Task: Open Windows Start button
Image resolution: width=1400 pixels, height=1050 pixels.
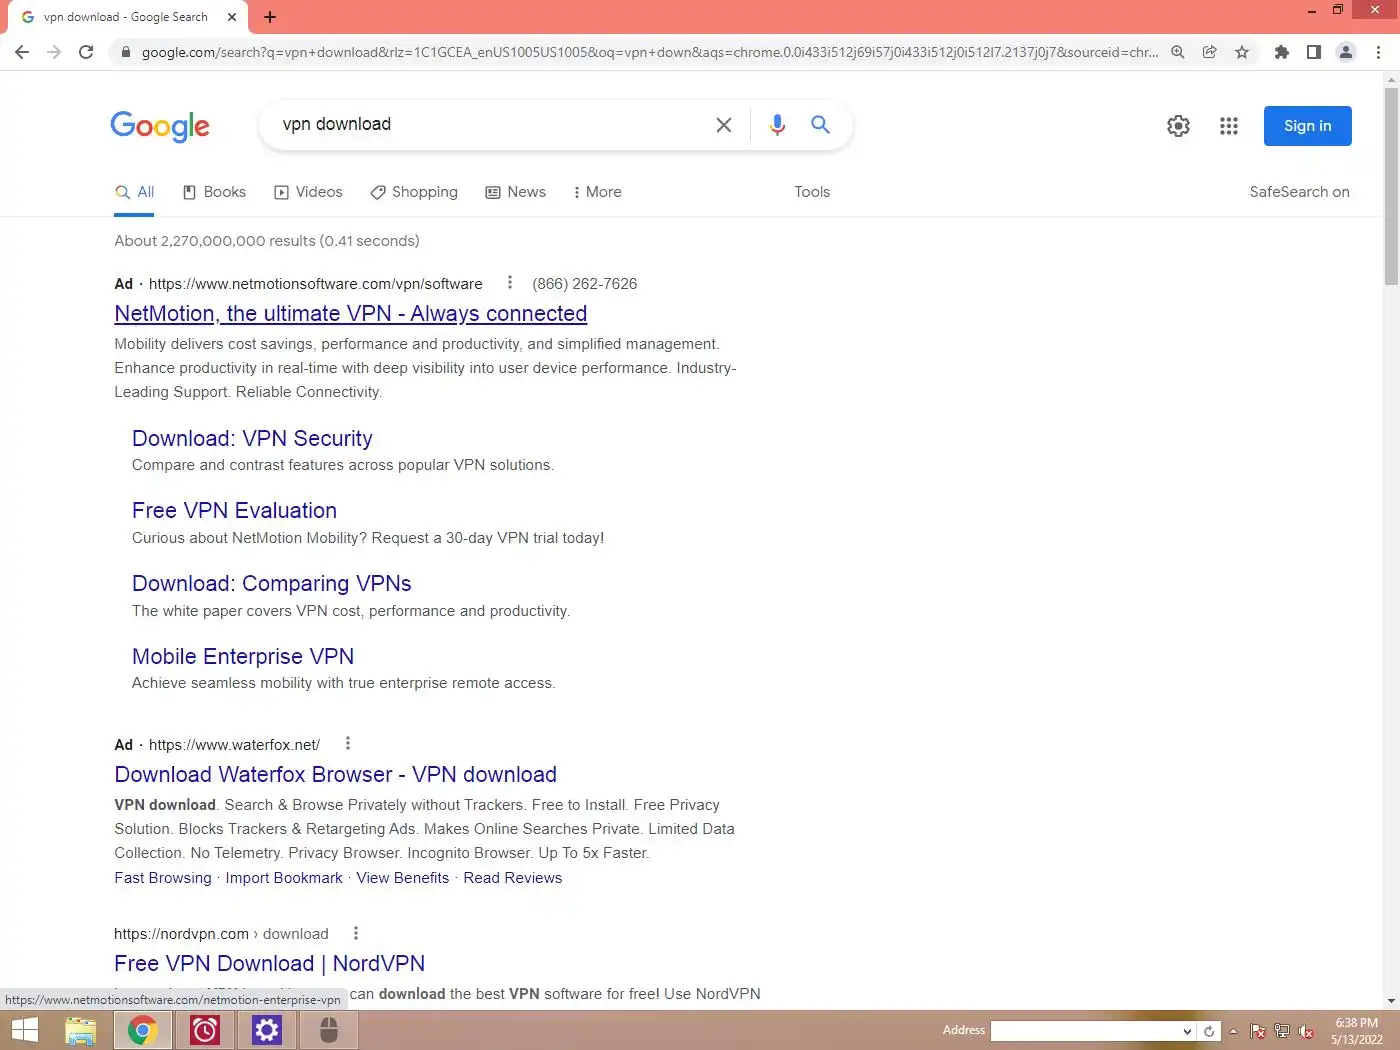Action: pos(25,1030)
